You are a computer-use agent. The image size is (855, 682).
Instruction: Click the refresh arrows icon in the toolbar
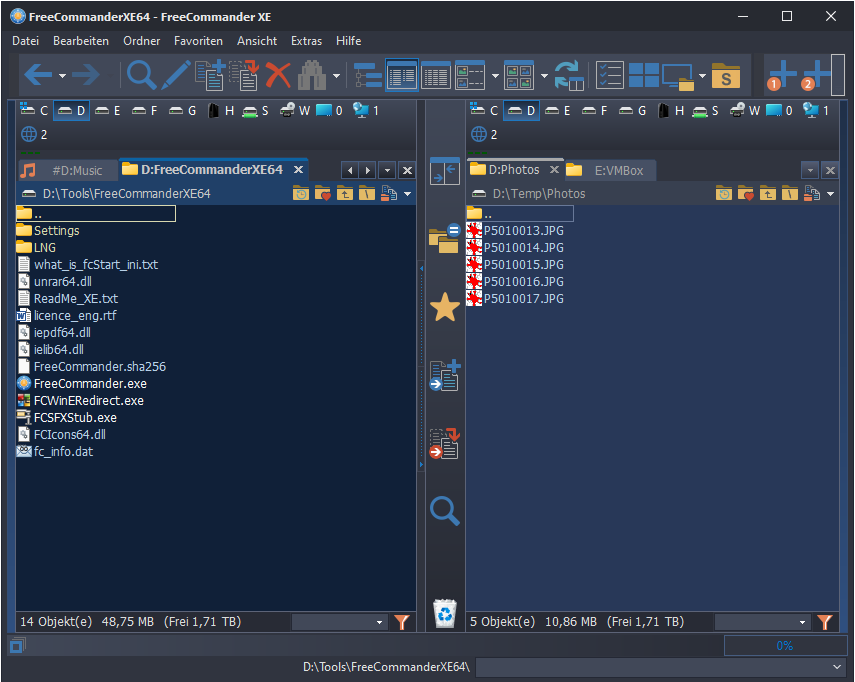click(x=569, y=75)
